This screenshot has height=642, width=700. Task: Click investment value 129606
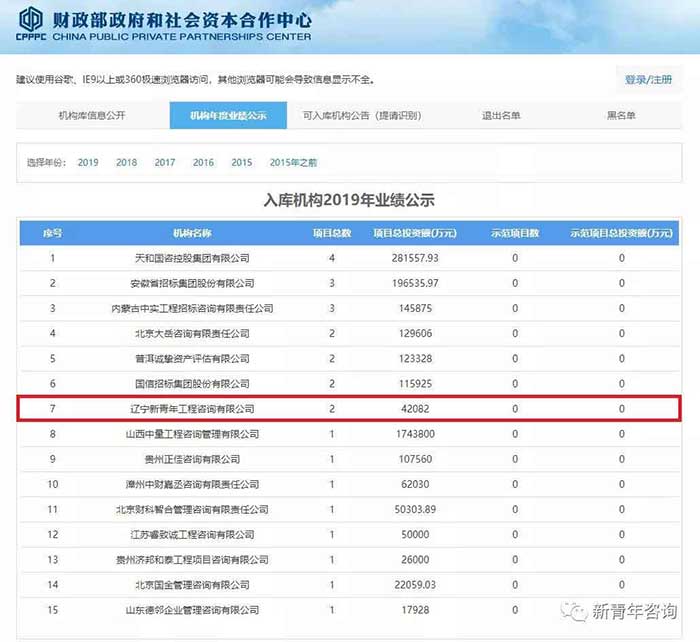(x=415, y=334)
